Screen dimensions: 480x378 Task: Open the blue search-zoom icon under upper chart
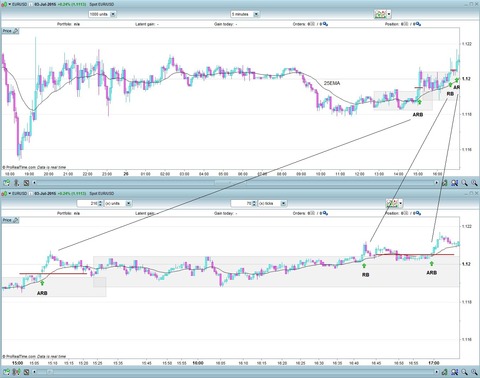(x=454, y=183)
